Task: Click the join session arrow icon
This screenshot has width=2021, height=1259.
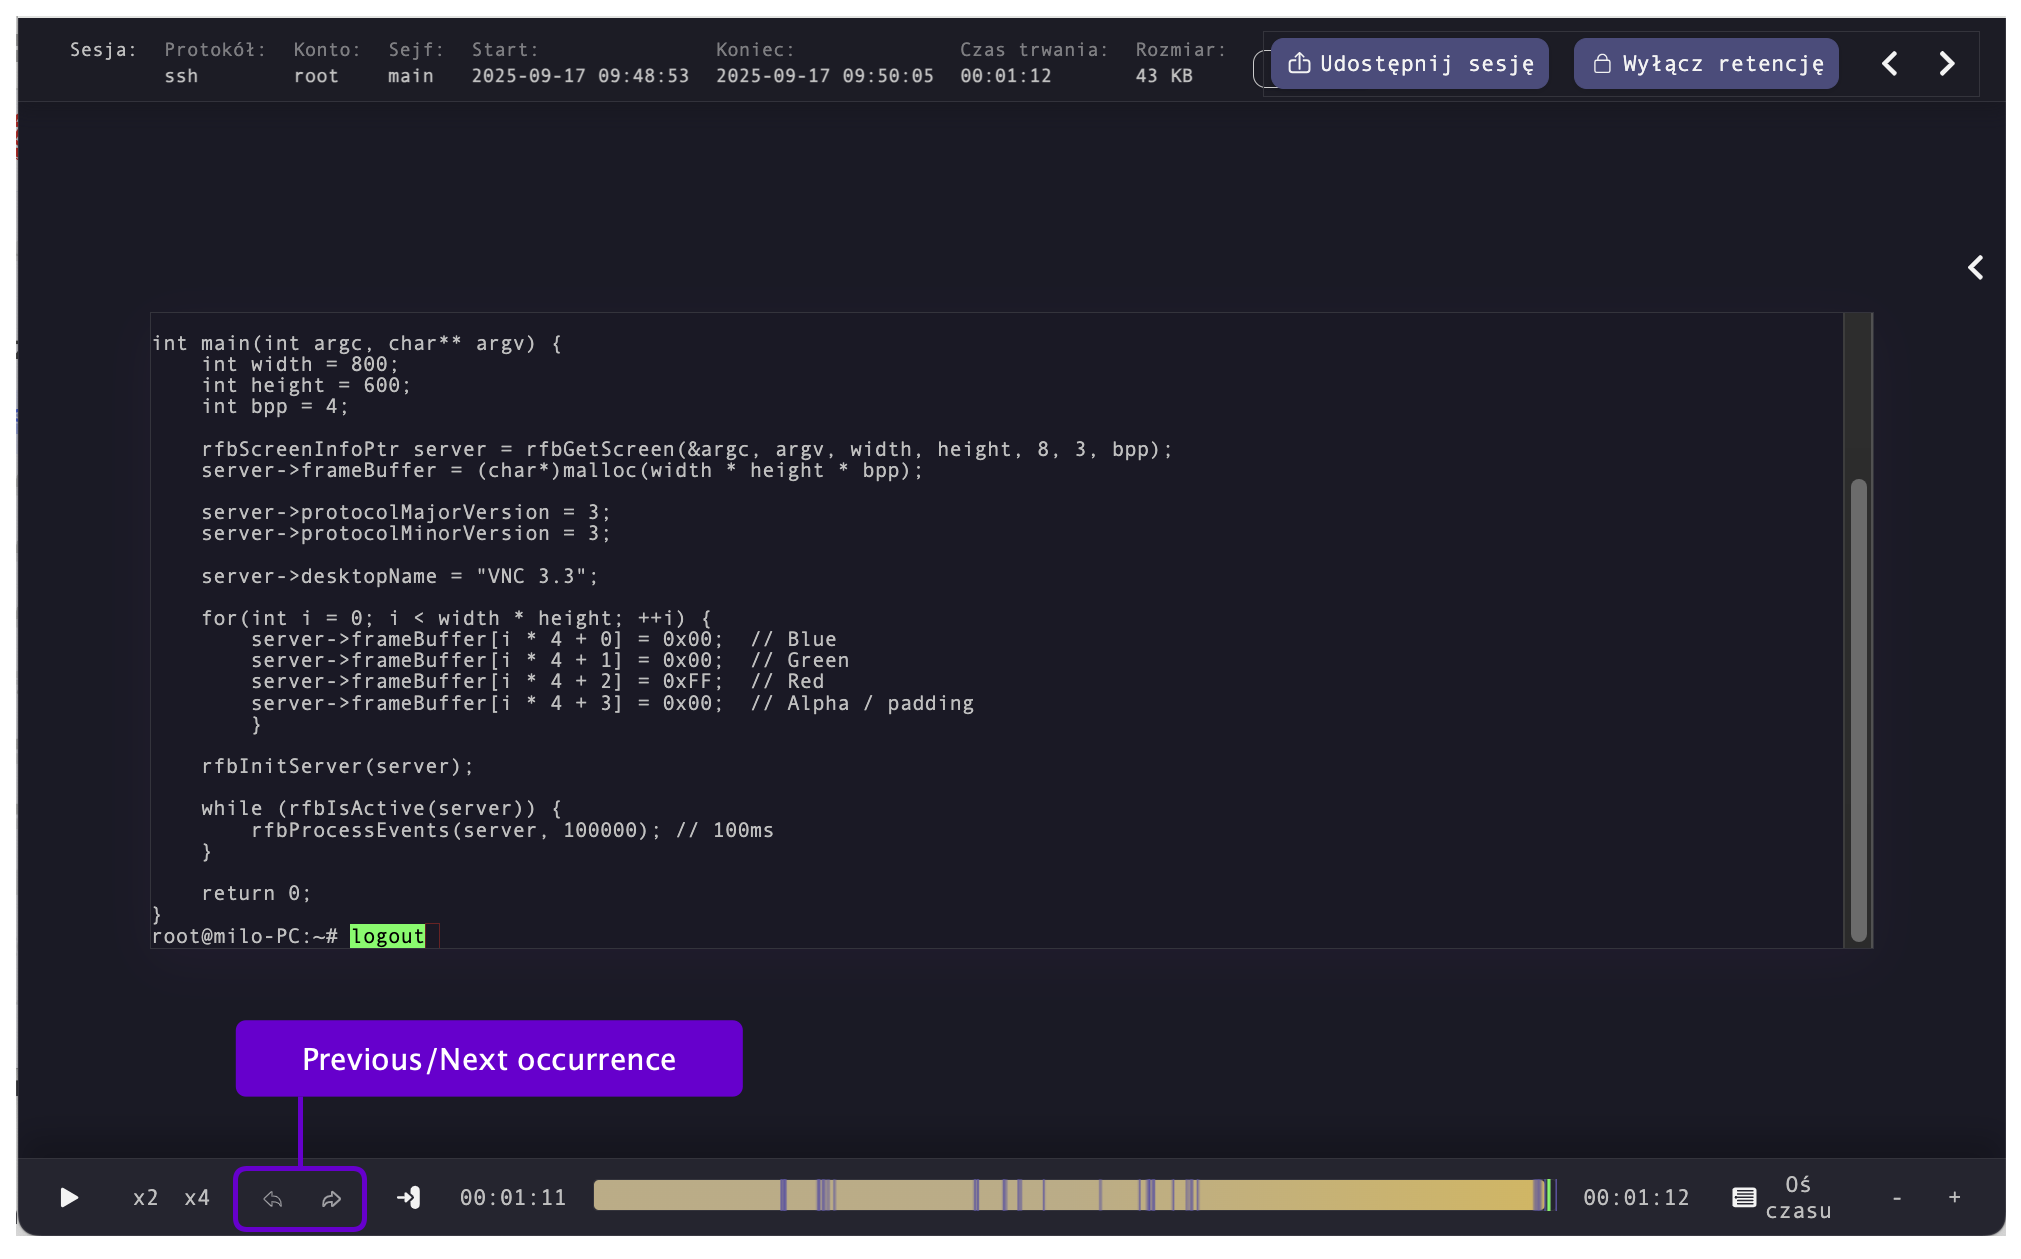Action: pos(409,1197)
